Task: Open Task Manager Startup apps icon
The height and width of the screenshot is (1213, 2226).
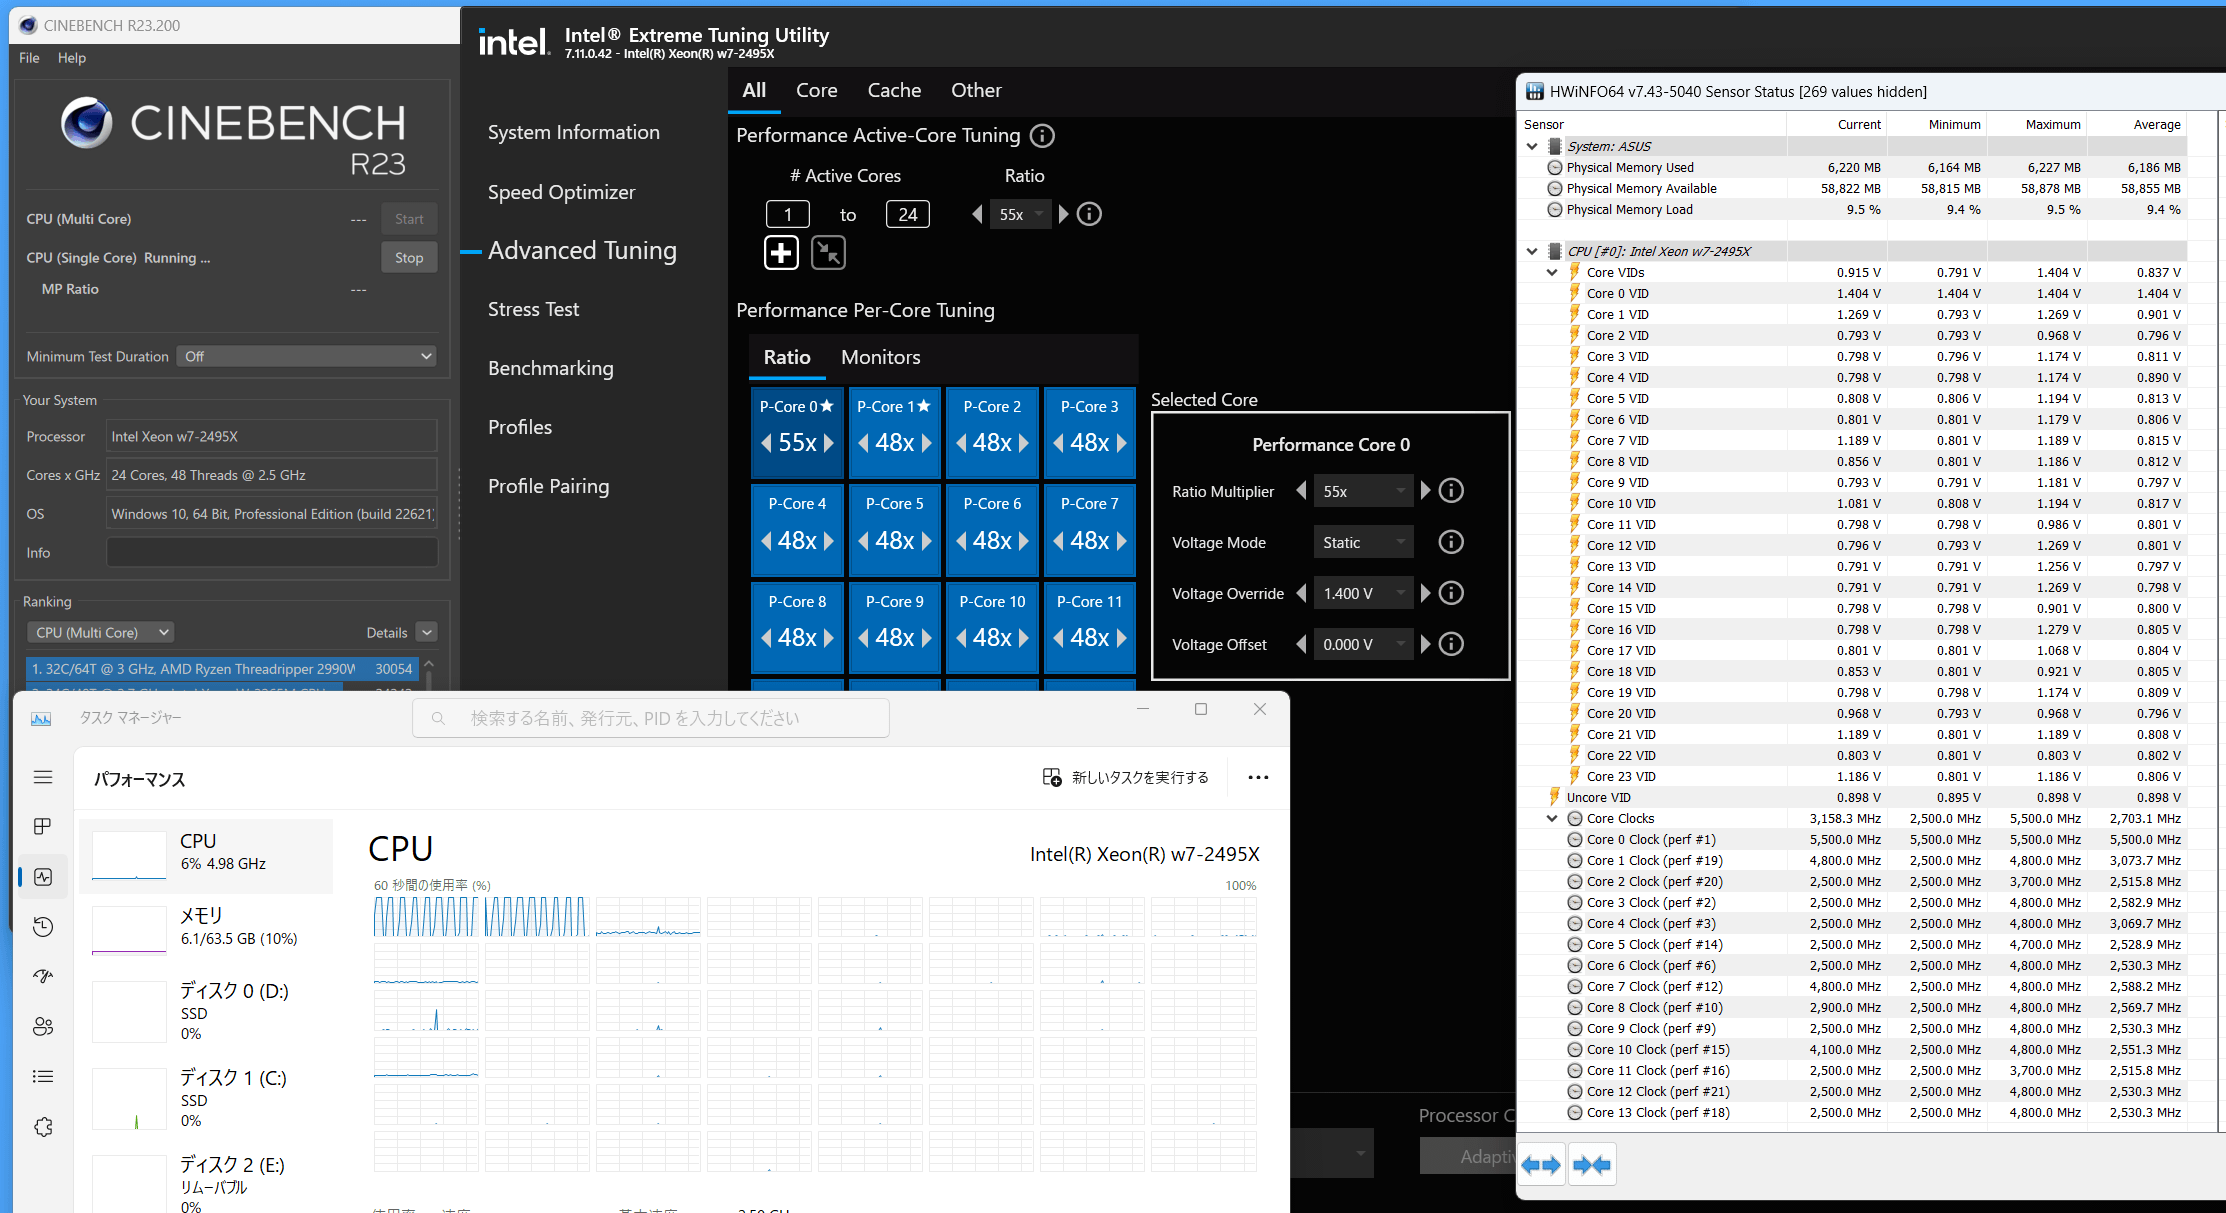Action: [x=43, y=977]
